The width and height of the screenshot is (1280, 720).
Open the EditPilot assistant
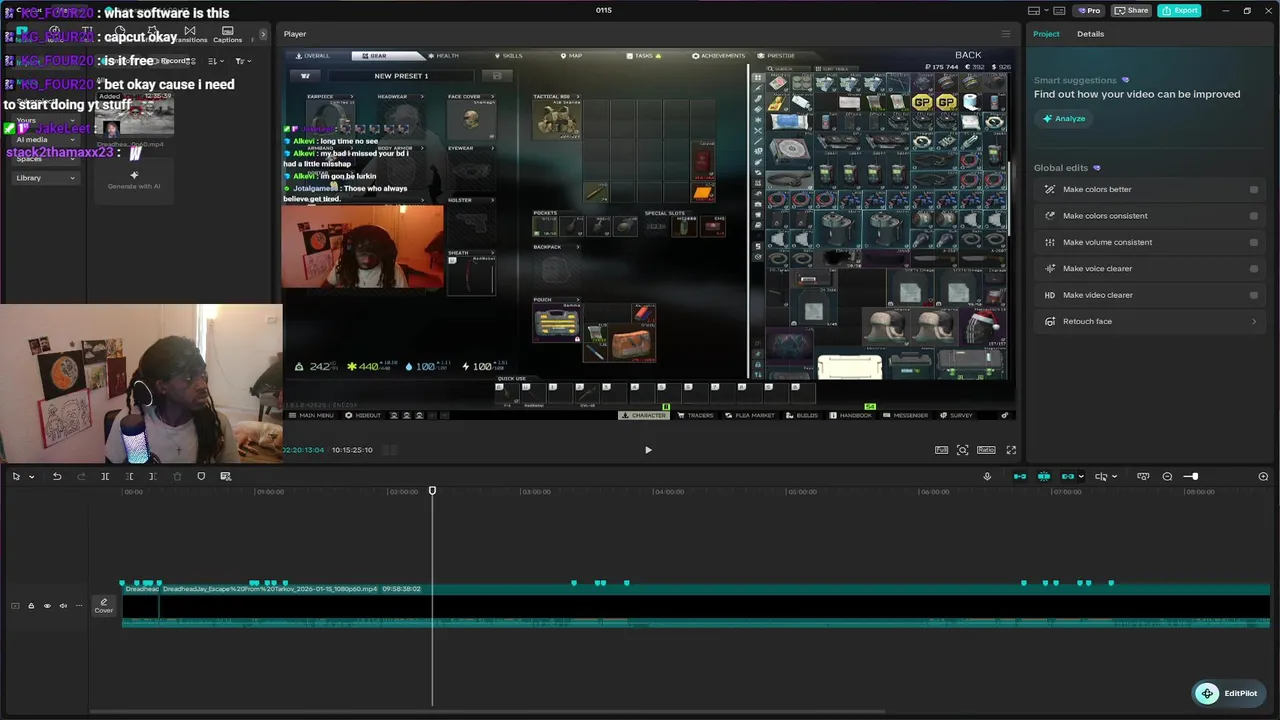click(1229, 693)
